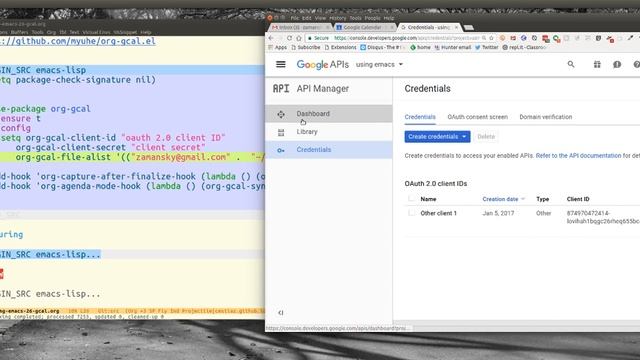The height and width of the screenshot is (360, 640).
Task: Open the People menu in Chrome
Action: click(x=372, y=18)
